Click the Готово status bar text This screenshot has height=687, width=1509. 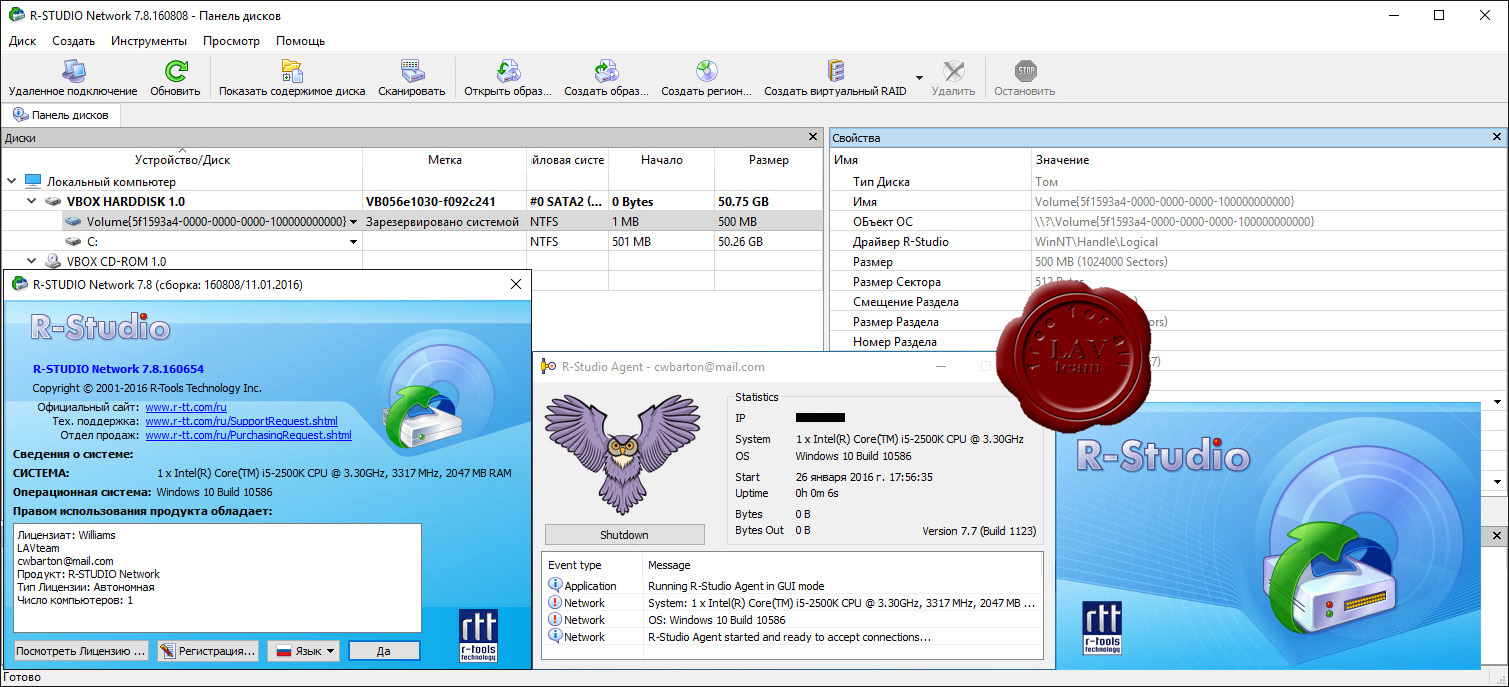[22, 677]
